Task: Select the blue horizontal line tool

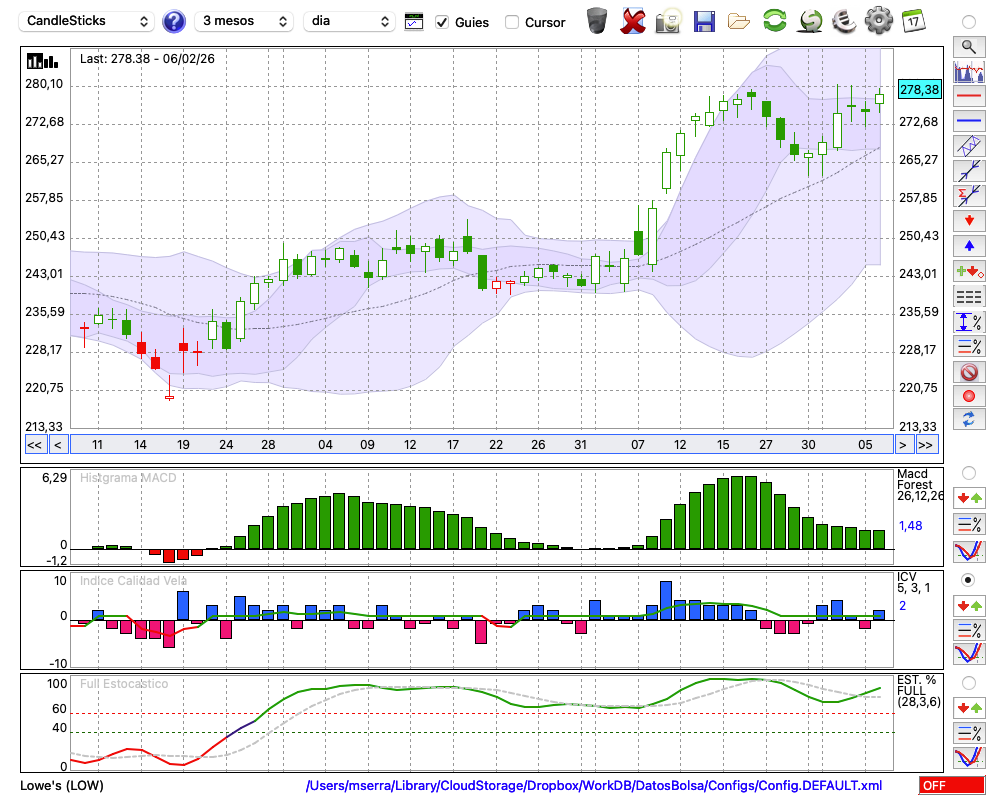Action: point(968,121)
